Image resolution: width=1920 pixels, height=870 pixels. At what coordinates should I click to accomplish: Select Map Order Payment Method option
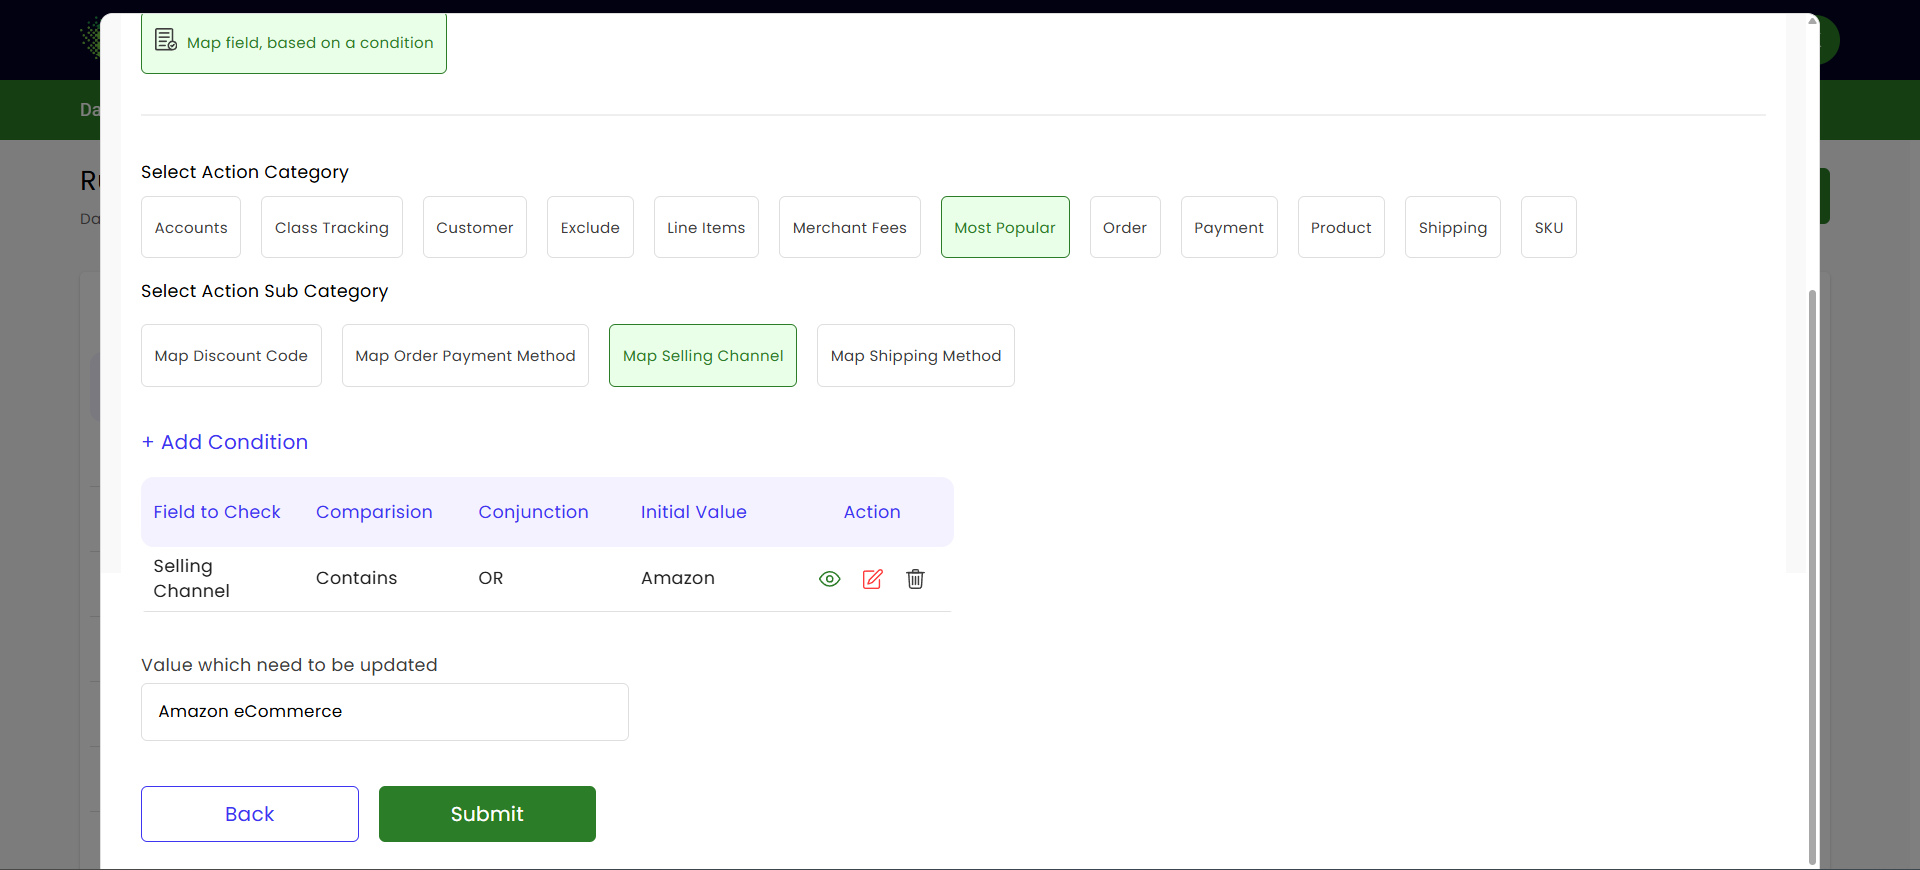[x=465, y=355]
